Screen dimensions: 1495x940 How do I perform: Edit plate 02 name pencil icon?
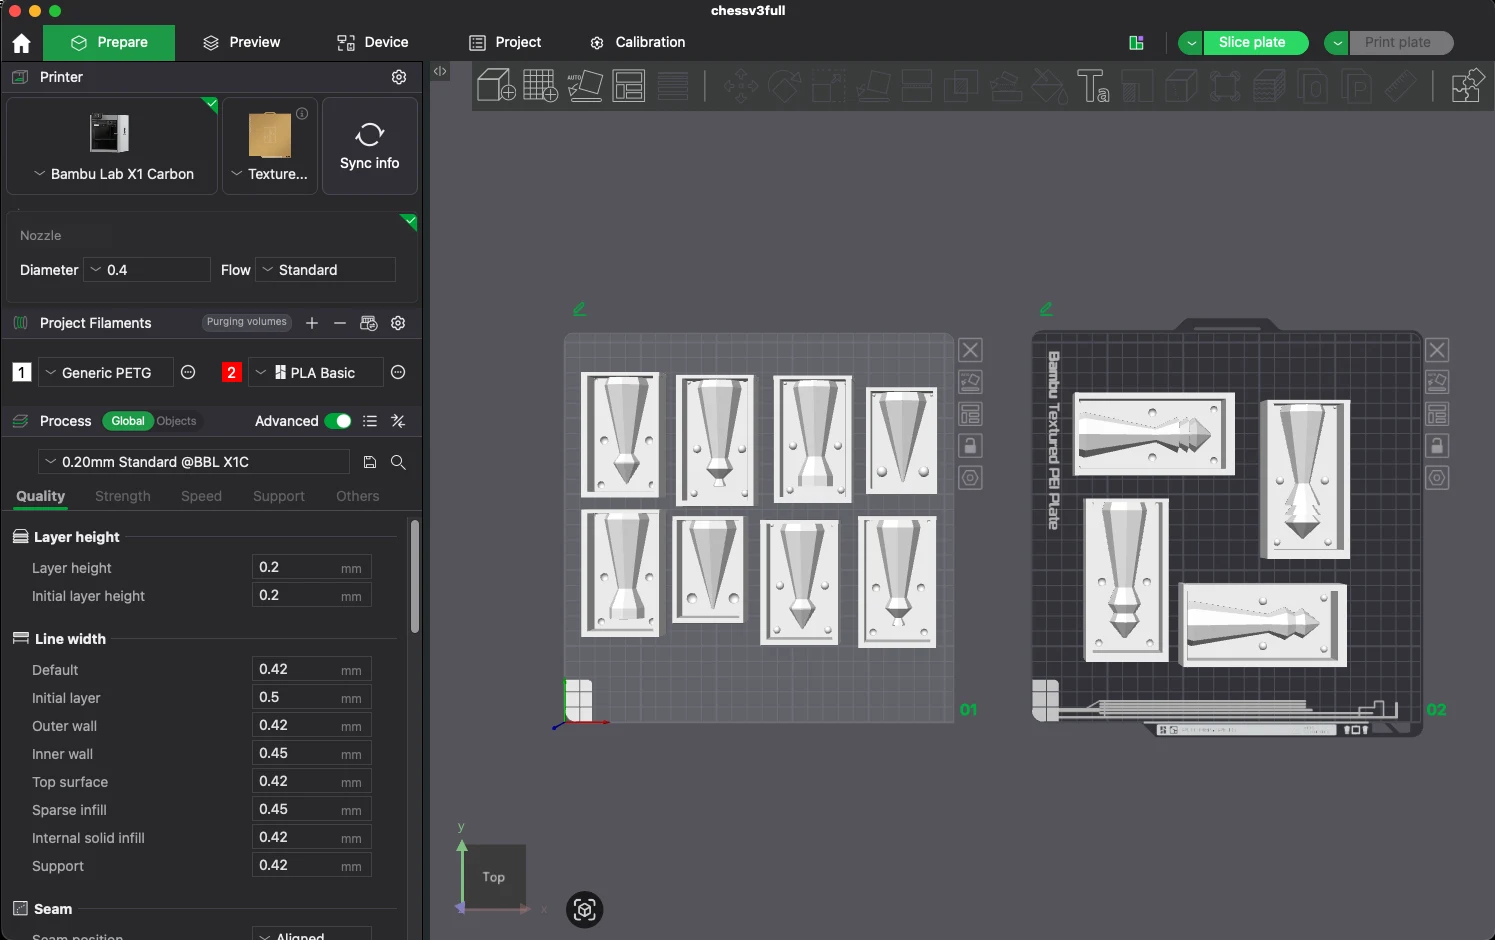1046,309
